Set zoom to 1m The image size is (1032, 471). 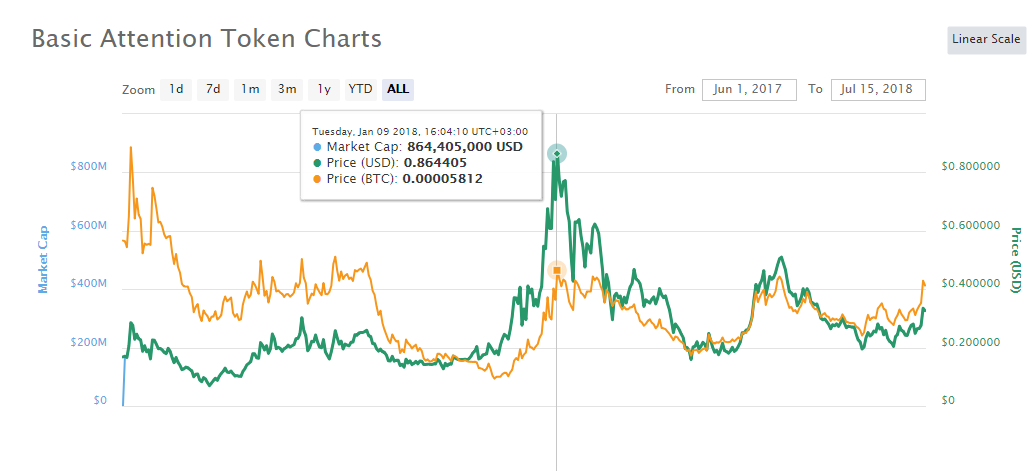pyautogui.click(x=249, y=89)
